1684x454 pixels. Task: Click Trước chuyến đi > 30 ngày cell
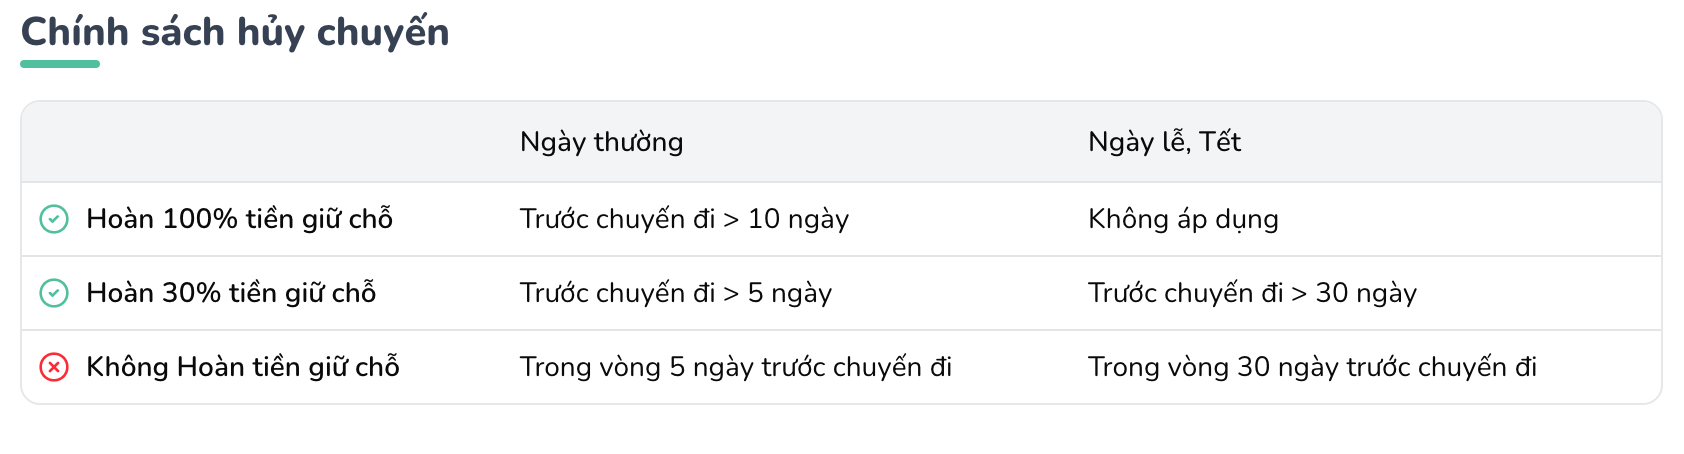[x=1252, y=293]
